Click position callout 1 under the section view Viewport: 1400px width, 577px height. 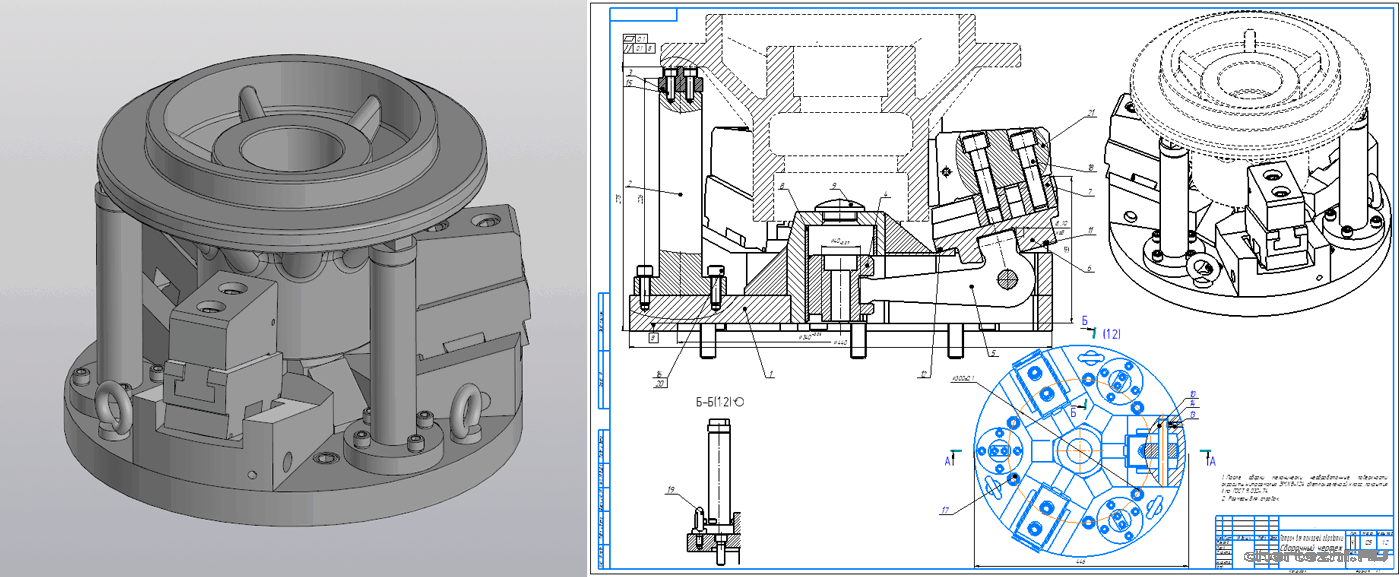point(771,375)
